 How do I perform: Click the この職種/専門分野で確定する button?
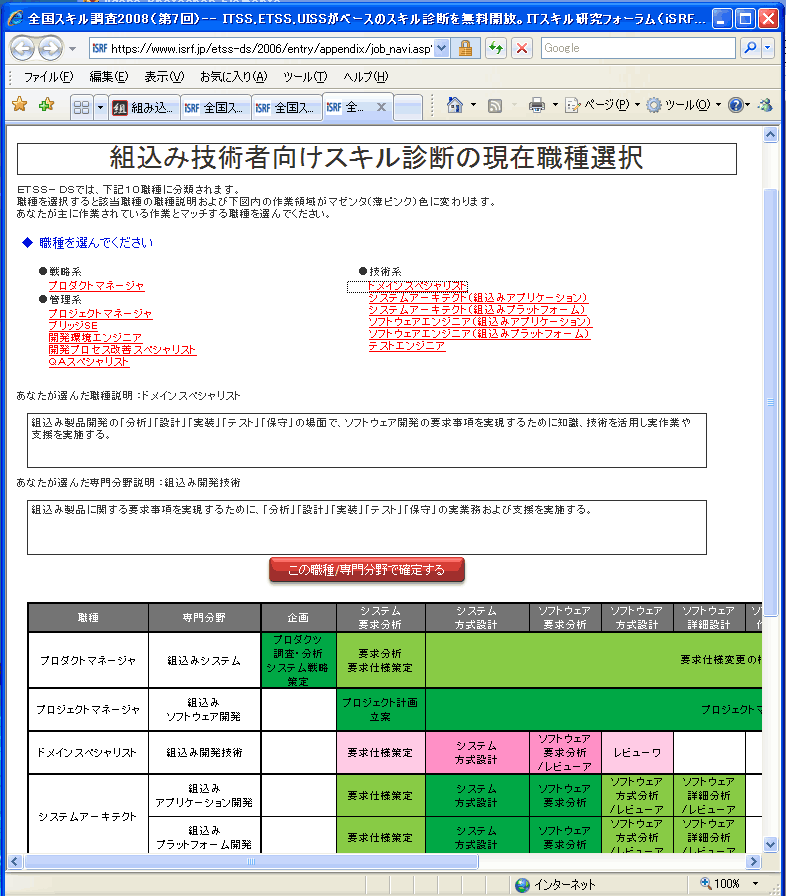coord(367,570)
